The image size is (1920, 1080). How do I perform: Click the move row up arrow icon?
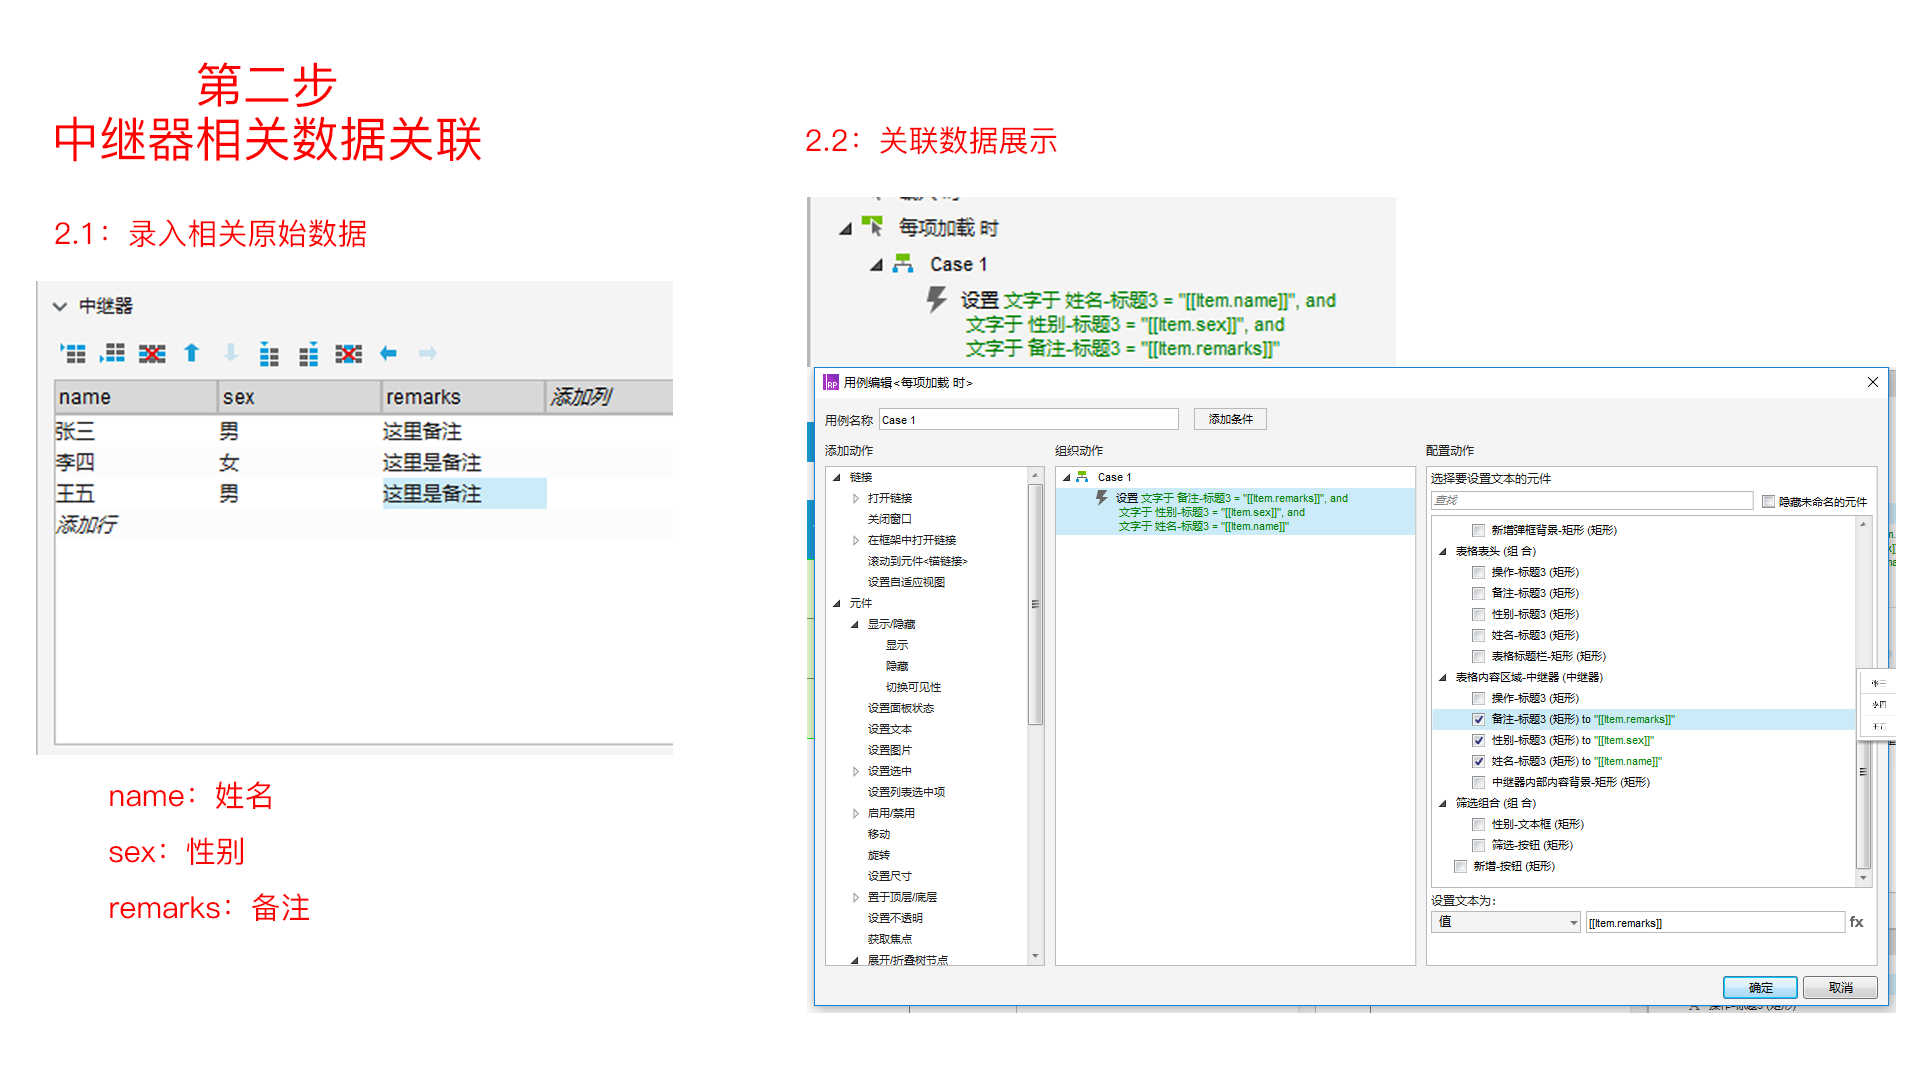(191, 353)
